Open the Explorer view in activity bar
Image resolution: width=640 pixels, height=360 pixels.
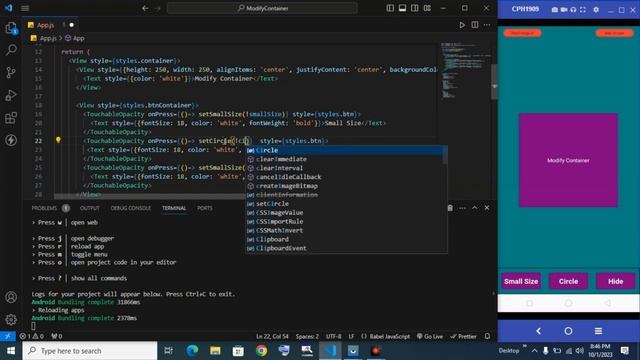coord(11,28)
